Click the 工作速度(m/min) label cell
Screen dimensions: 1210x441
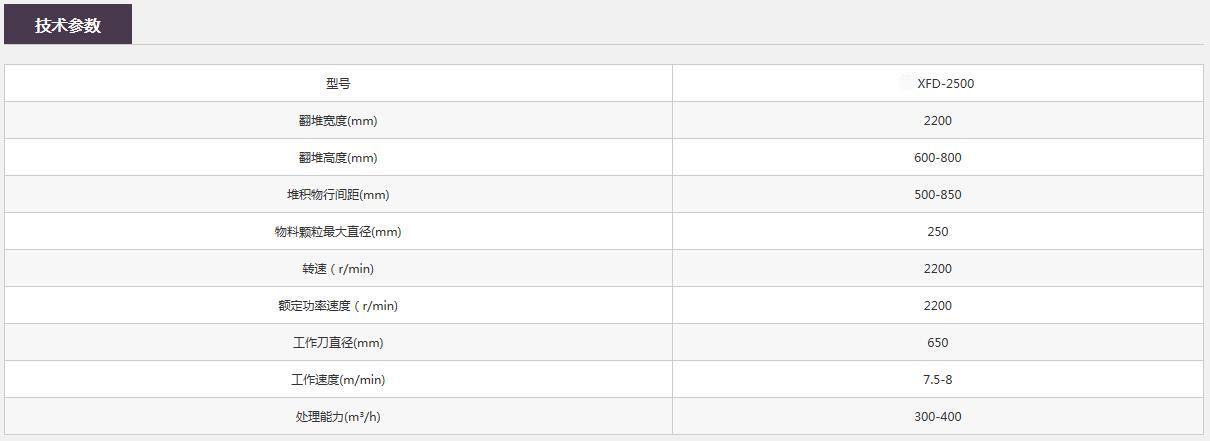[x=338, y=380]
